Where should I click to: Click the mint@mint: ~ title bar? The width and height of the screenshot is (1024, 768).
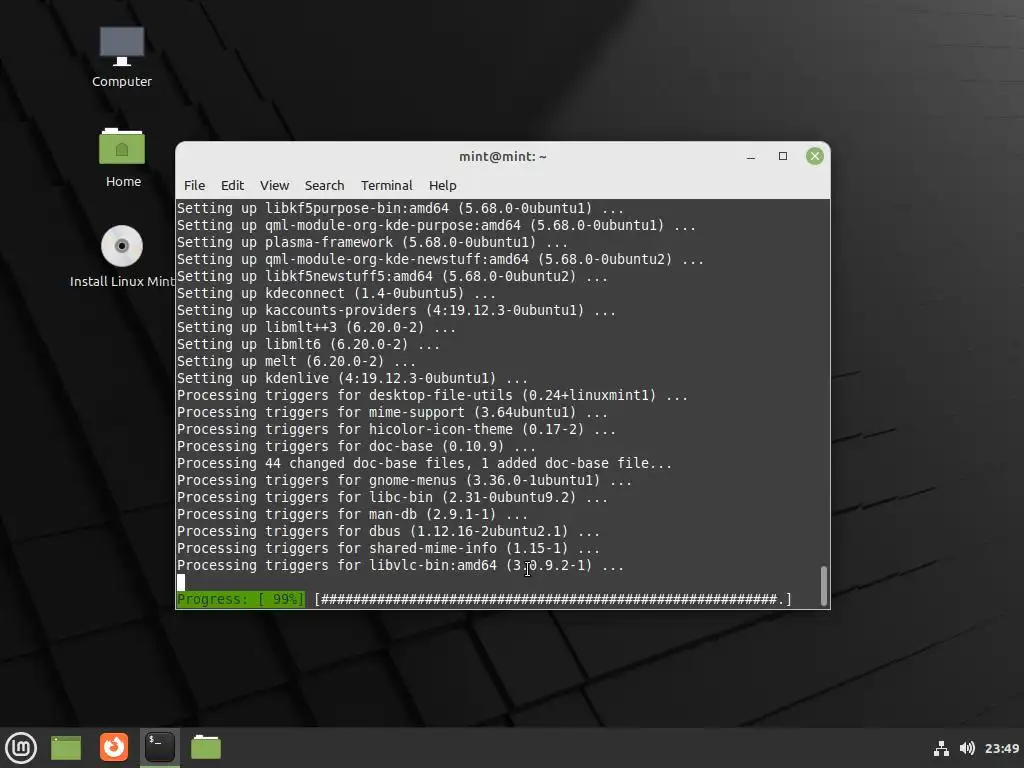[x=503, y=157]
